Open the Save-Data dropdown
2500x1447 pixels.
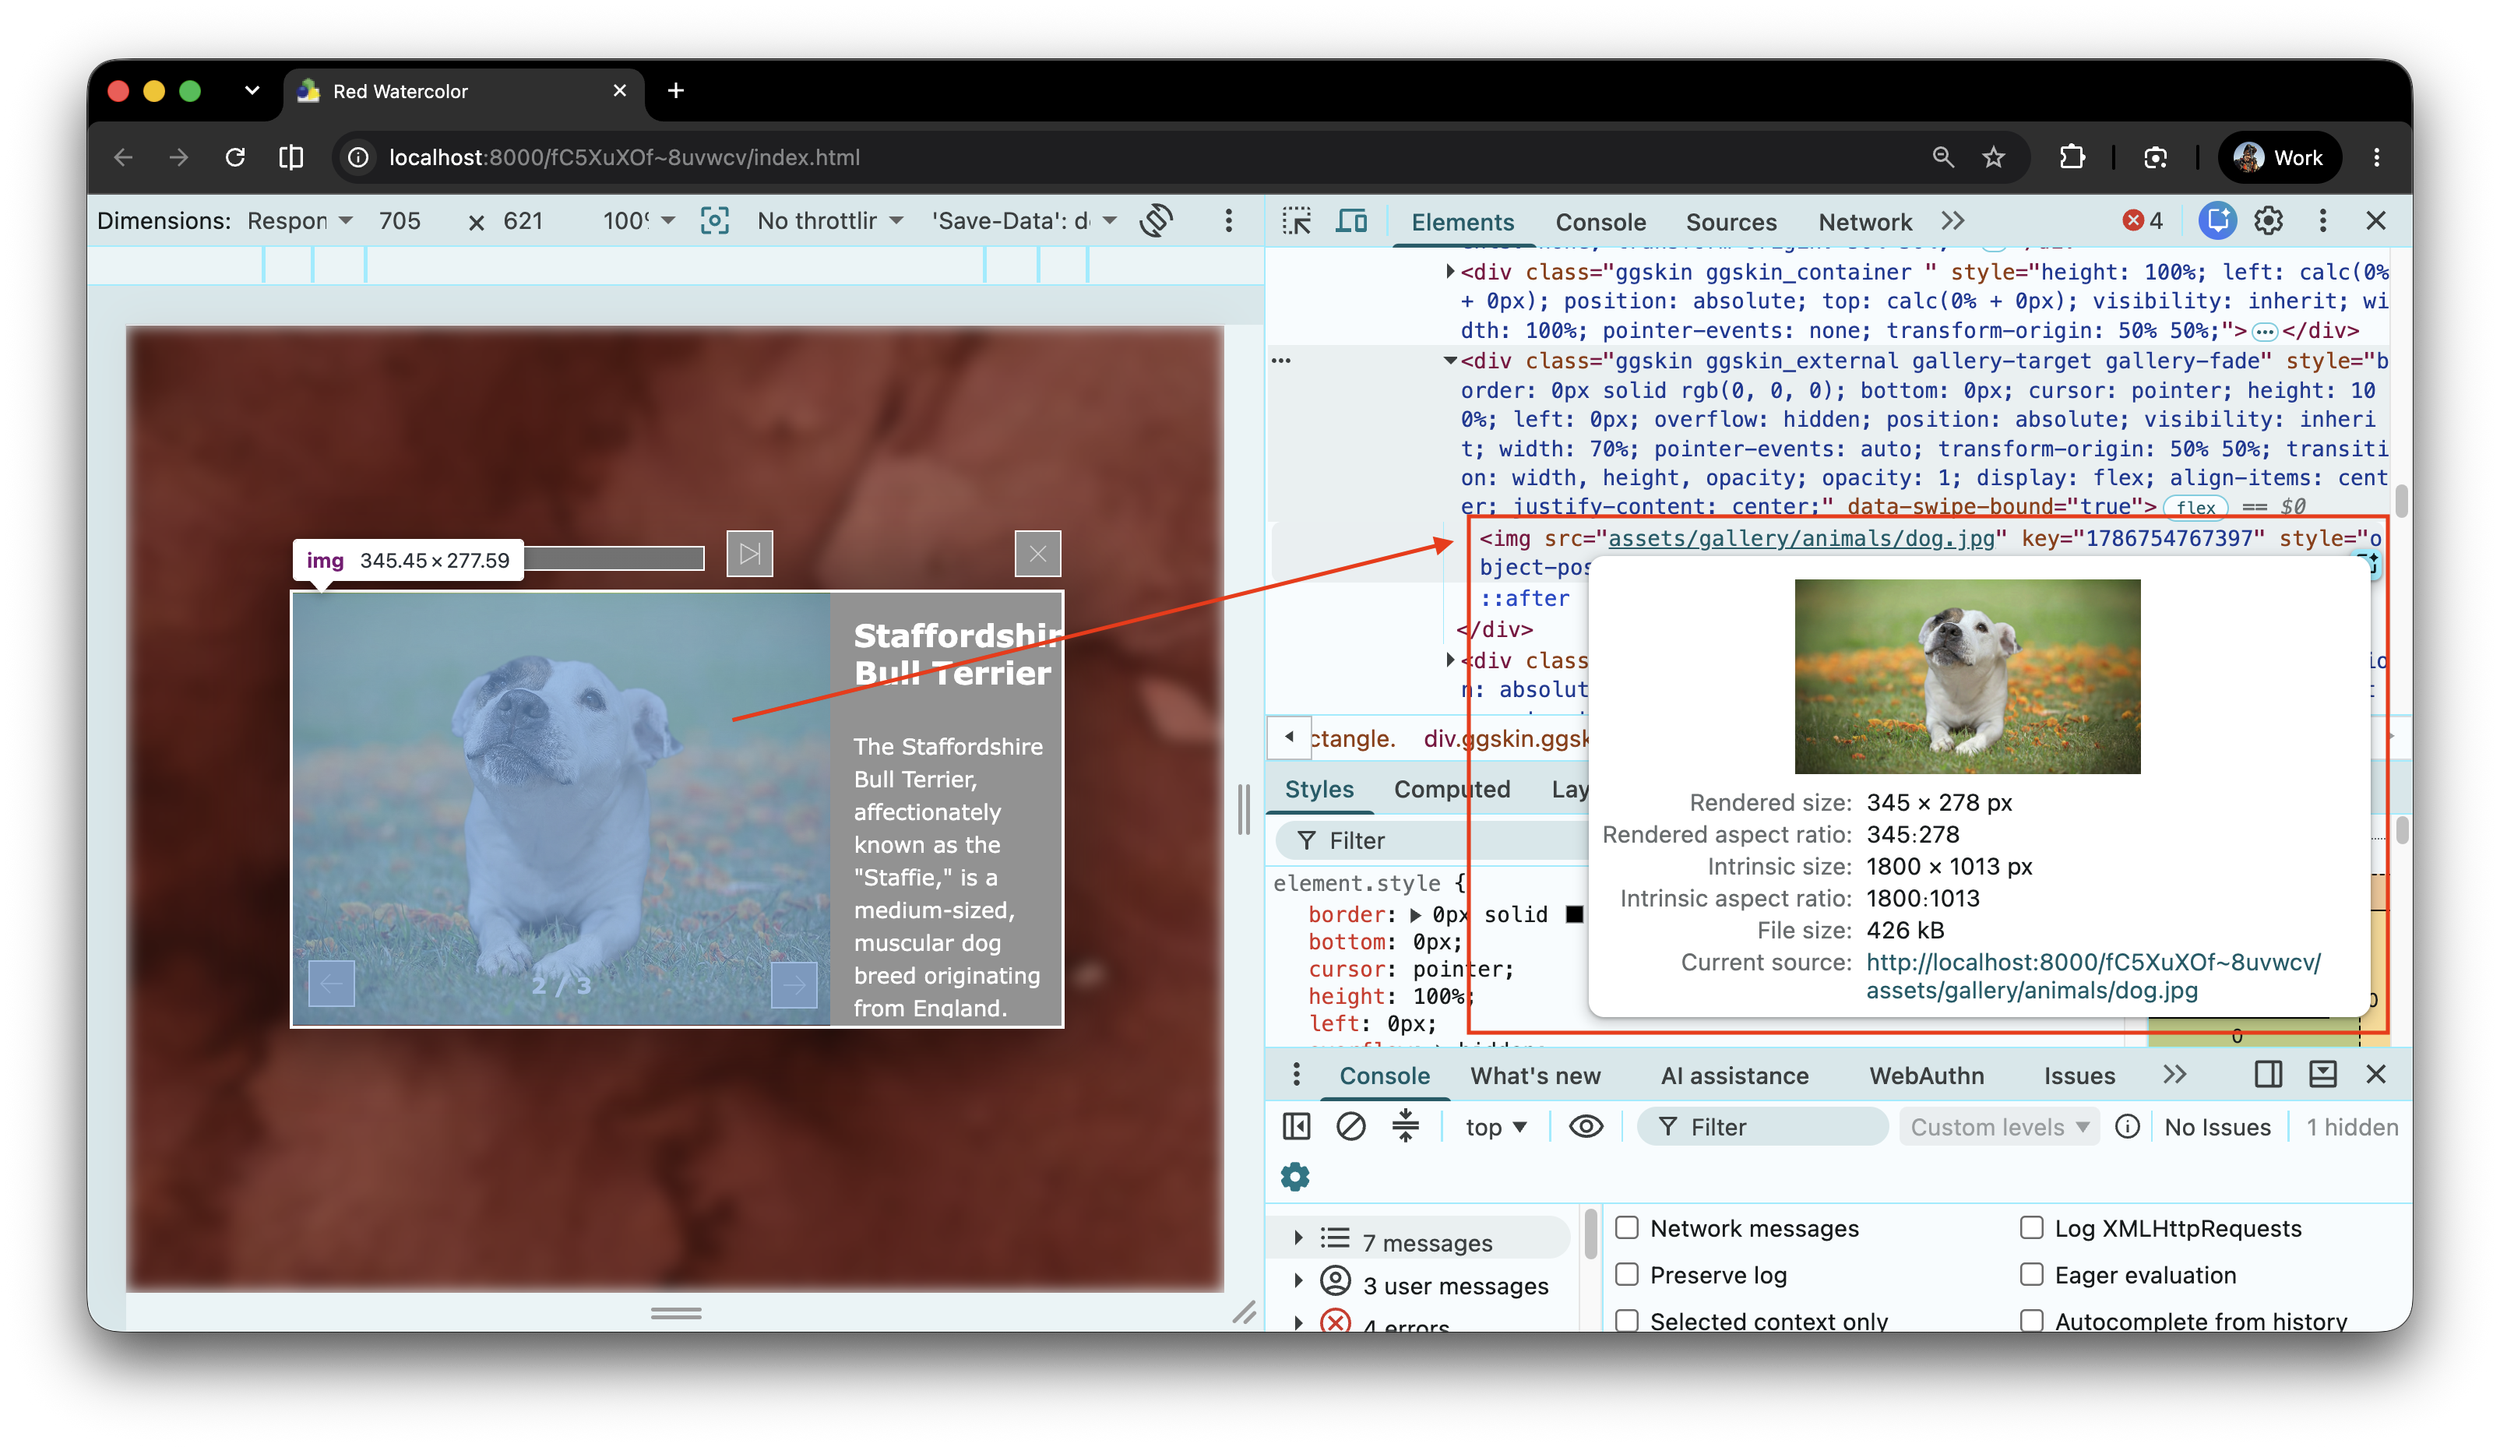pyautogui.click(x=1024, y=220)
